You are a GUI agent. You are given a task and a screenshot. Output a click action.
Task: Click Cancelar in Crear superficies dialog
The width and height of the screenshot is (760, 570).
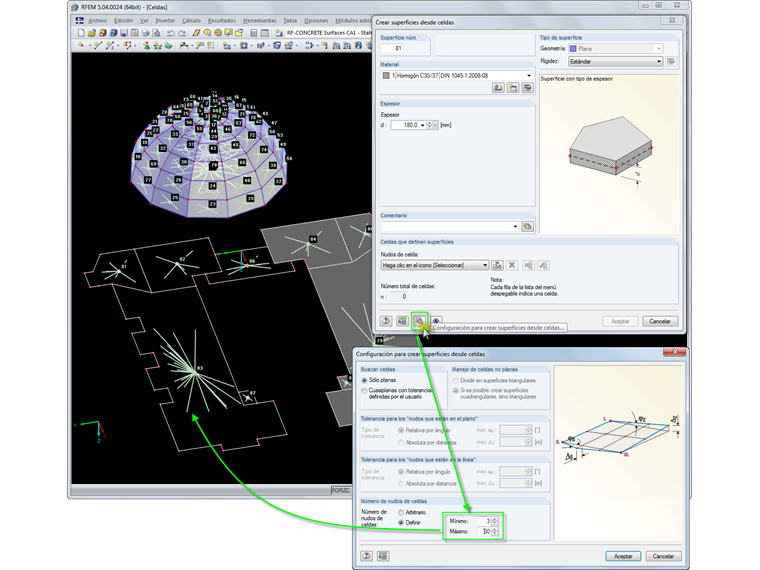[x=660, y=321]
